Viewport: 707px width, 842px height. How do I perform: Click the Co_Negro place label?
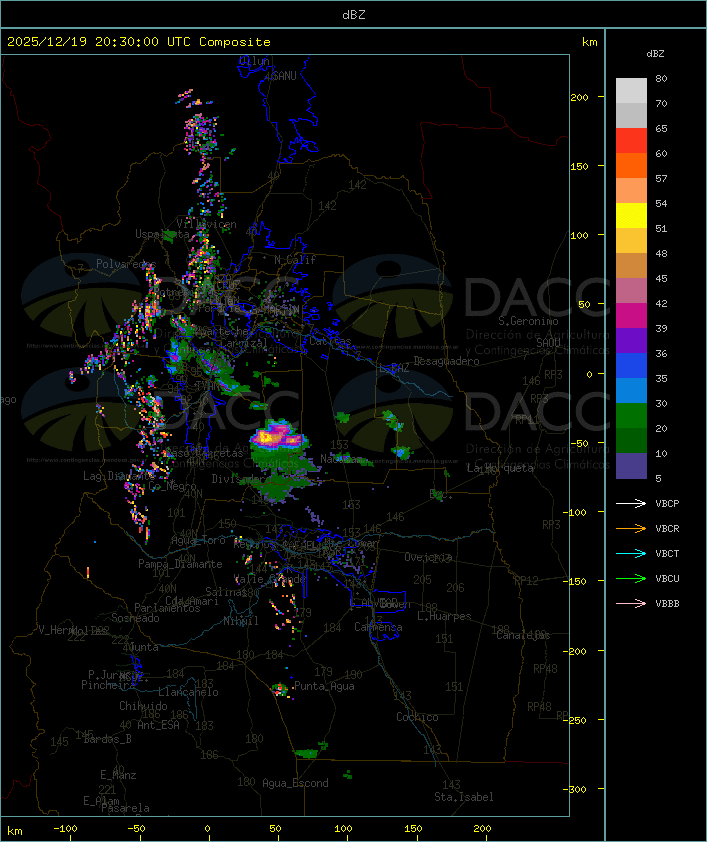point(172,486)
